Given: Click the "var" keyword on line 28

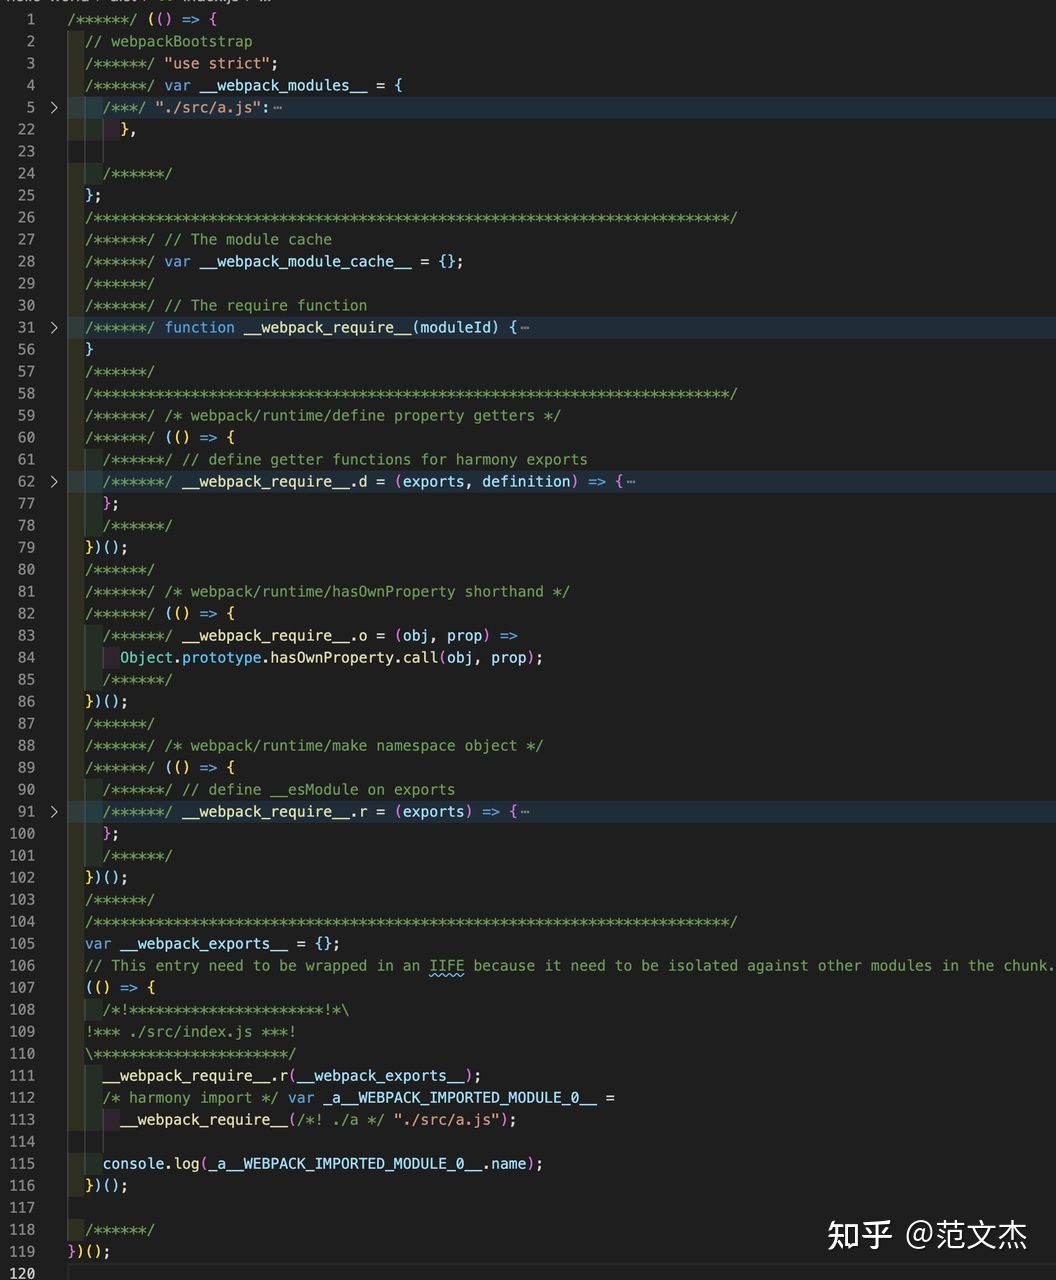Looking at the screenshot, I should tap(177, 261).
